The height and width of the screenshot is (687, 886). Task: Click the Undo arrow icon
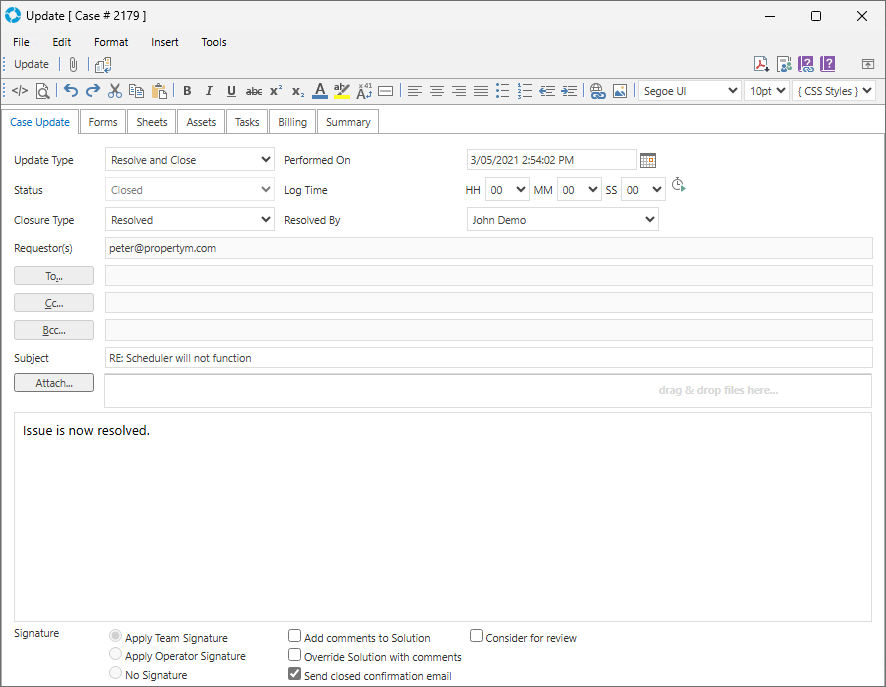71,91
